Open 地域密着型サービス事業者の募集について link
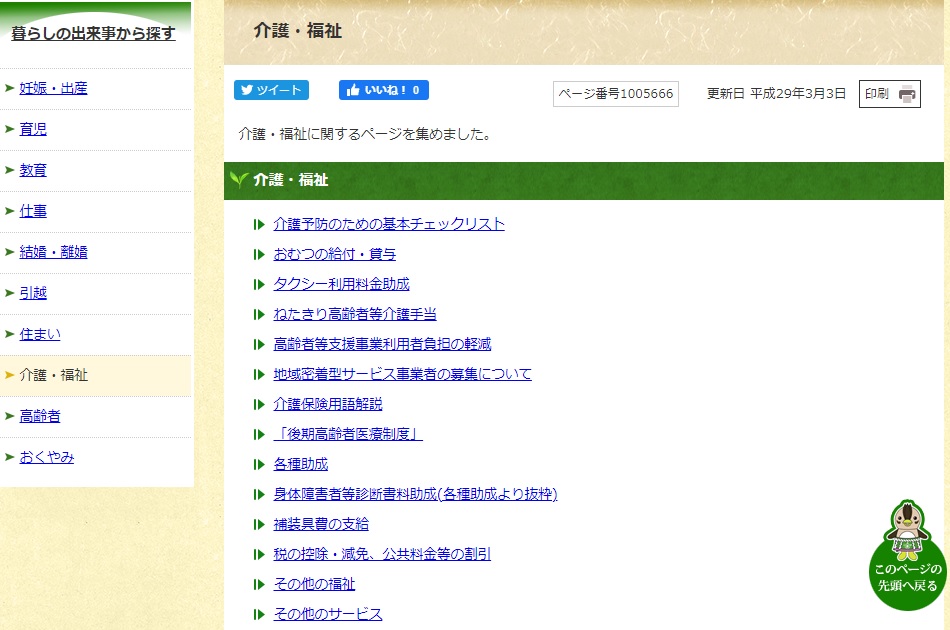The width and height of the screenshot is (950, 630). point(402,374)
